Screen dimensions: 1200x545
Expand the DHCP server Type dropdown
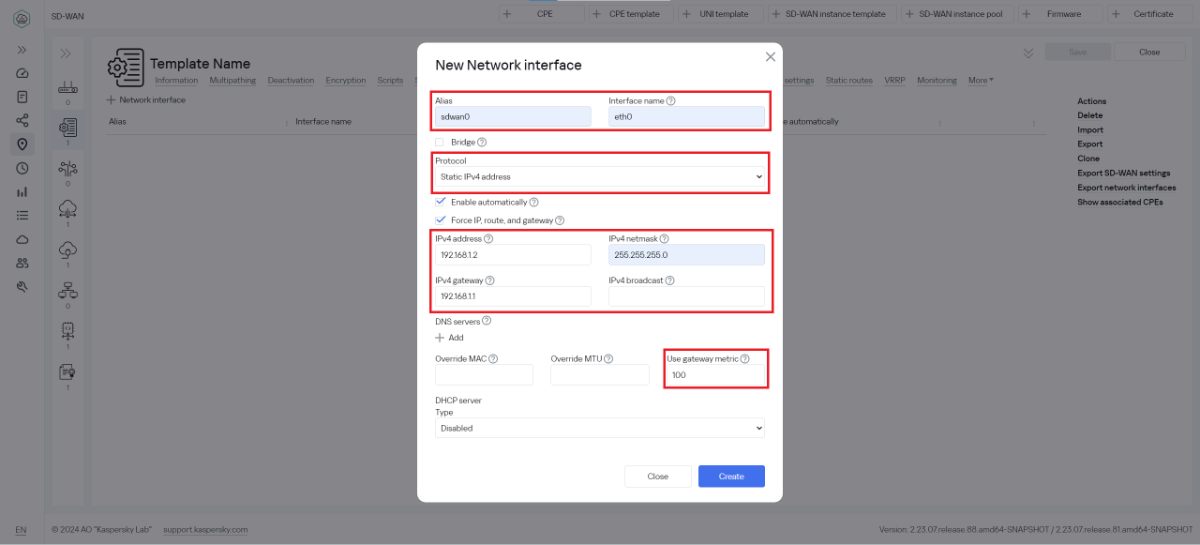tap(600, 428)
